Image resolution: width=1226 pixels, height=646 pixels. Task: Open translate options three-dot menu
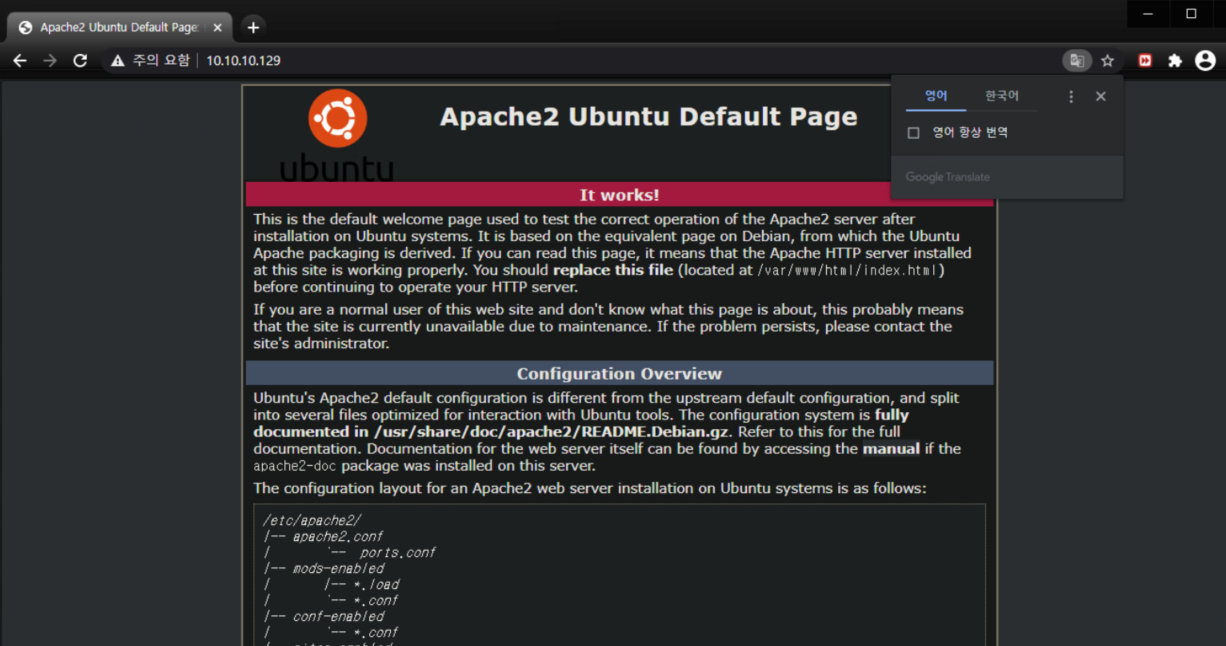(1071, 97)
